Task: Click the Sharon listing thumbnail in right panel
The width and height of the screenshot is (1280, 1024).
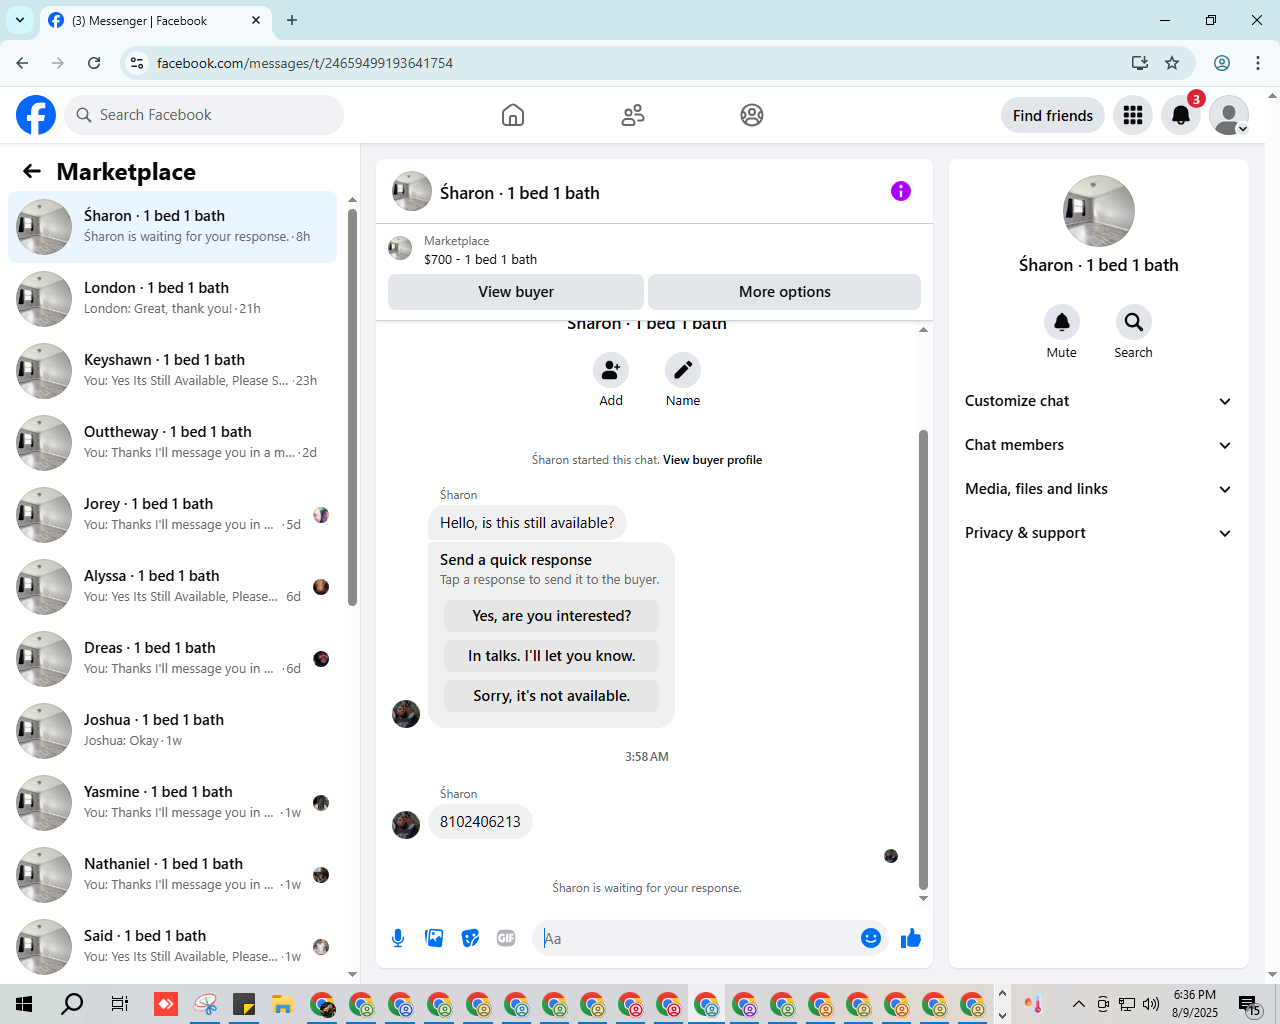Action: click(x=1099, y=211)
